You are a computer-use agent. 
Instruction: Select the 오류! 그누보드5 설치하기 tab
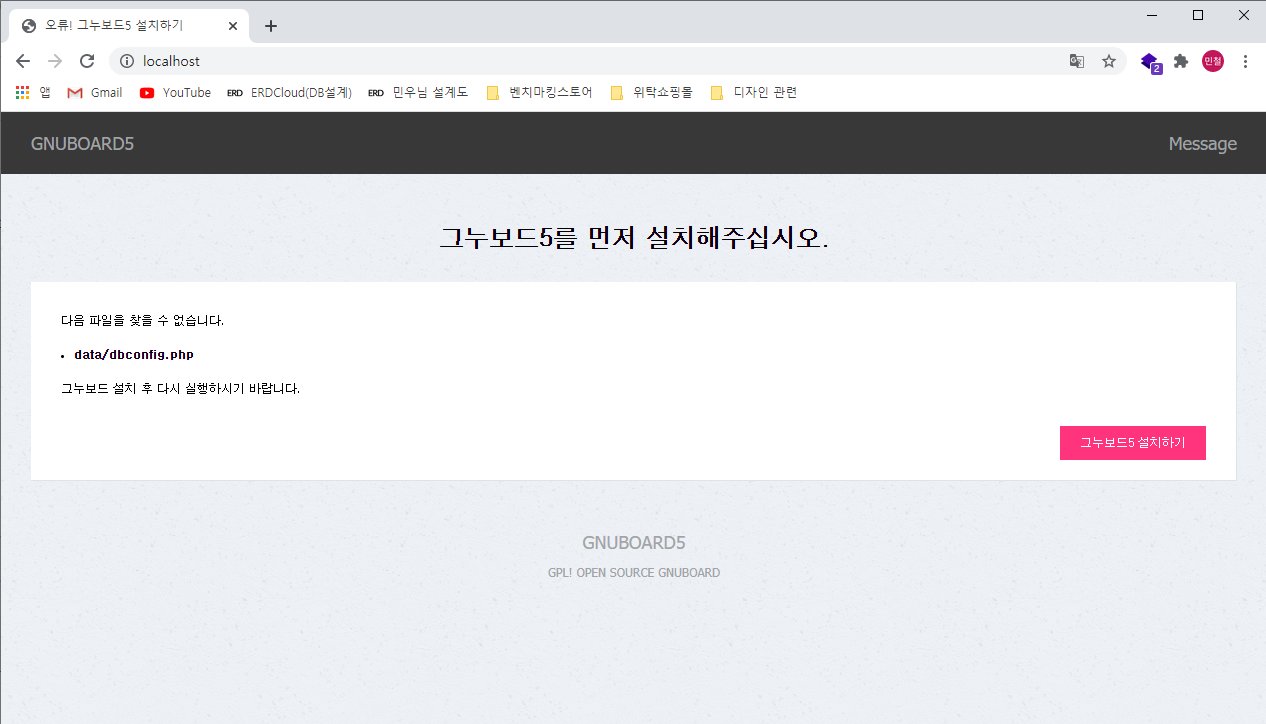(x=130, y=26)
